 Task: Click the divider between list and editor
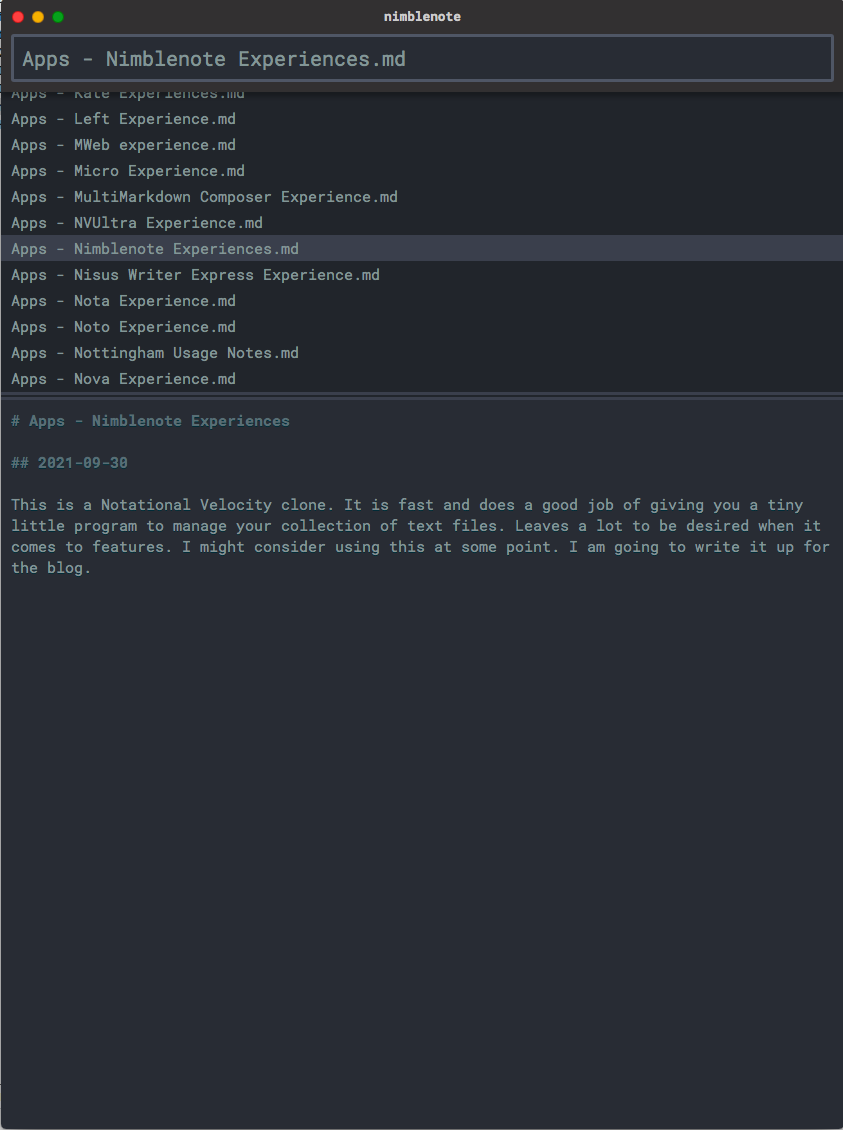point(422,395)
